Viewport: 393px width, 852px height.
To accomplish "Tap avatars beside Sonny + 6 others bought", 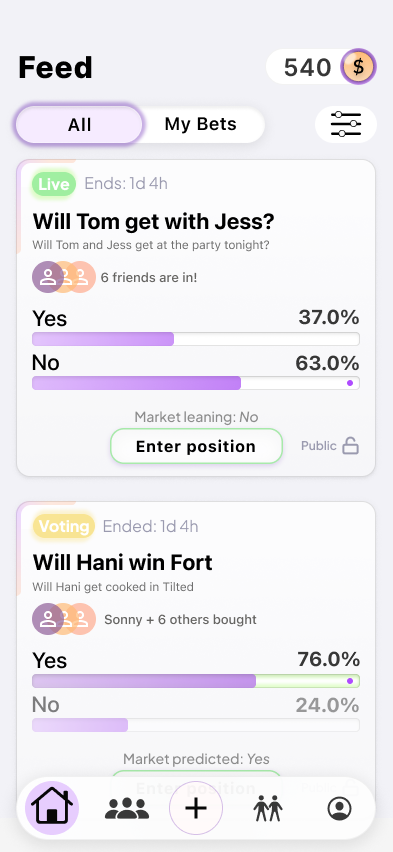I will tap(64, 619).
